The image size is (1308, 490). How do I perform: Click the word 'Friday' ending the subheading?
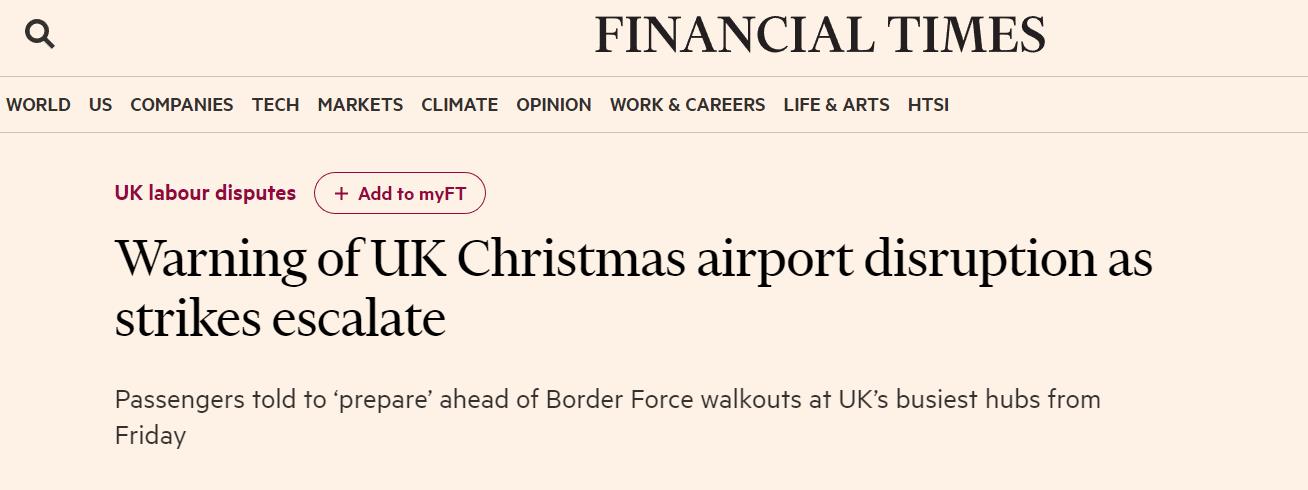click(x=150, y=436)
